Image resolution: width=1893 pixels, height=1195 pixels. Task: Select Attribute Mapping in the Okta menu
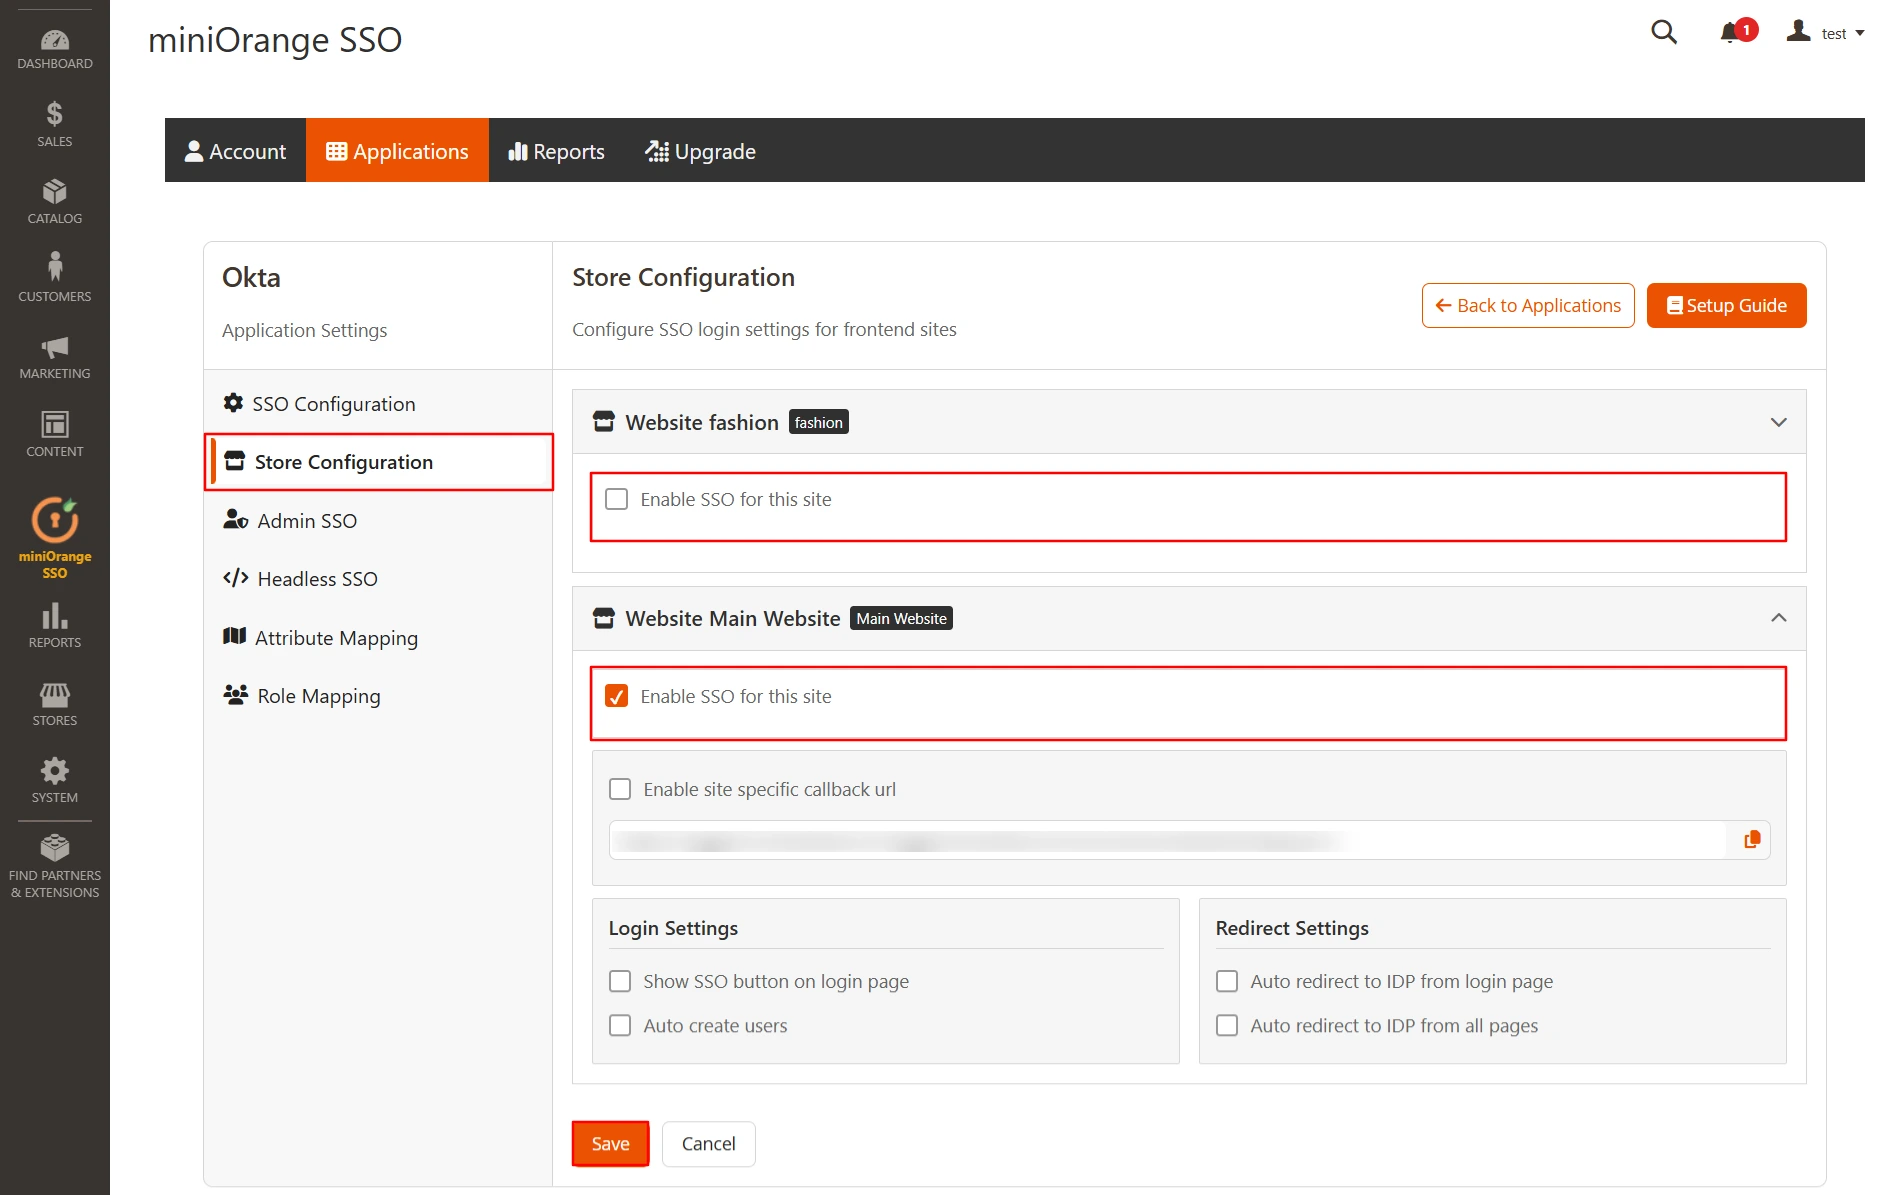336,637
